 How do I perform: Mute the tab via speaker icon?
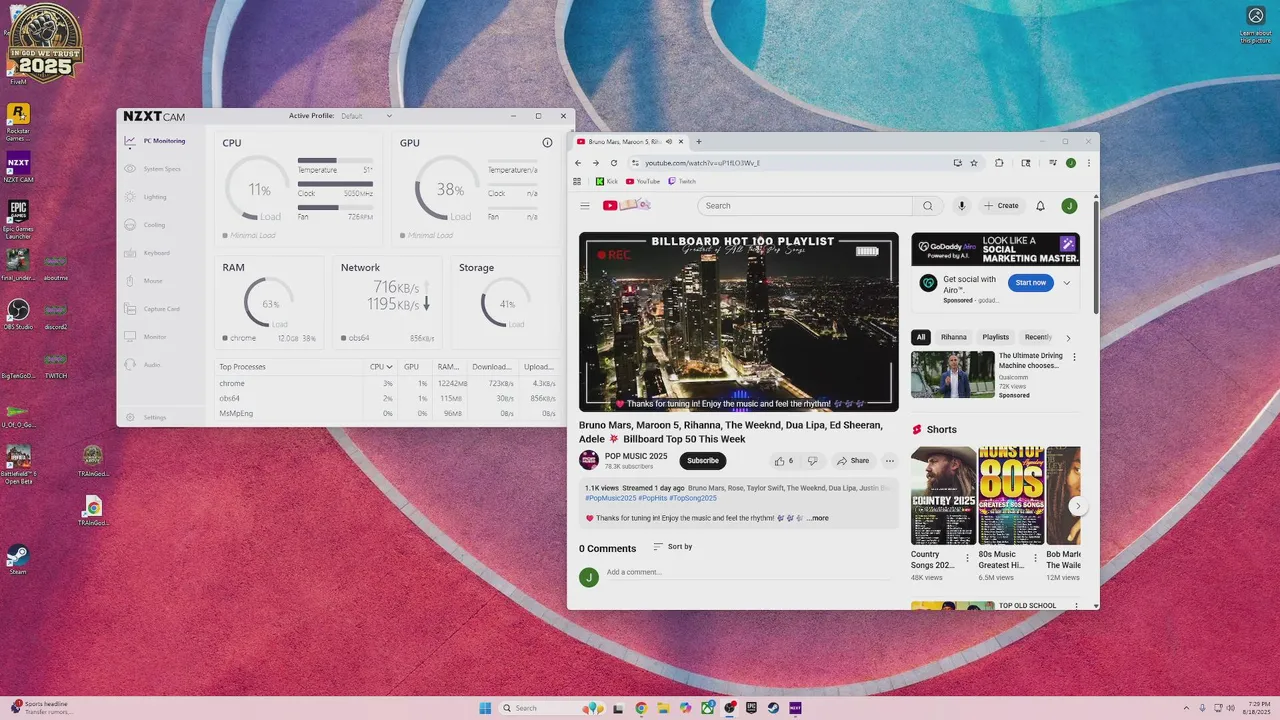(x=668, y=142)
